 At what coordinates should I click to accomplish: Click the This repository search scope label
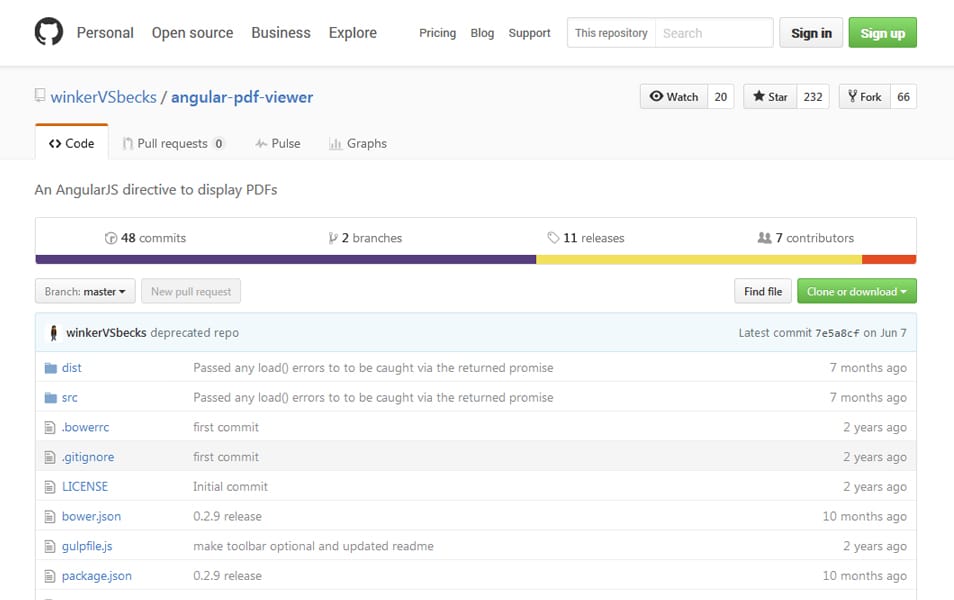click(611, 33)
